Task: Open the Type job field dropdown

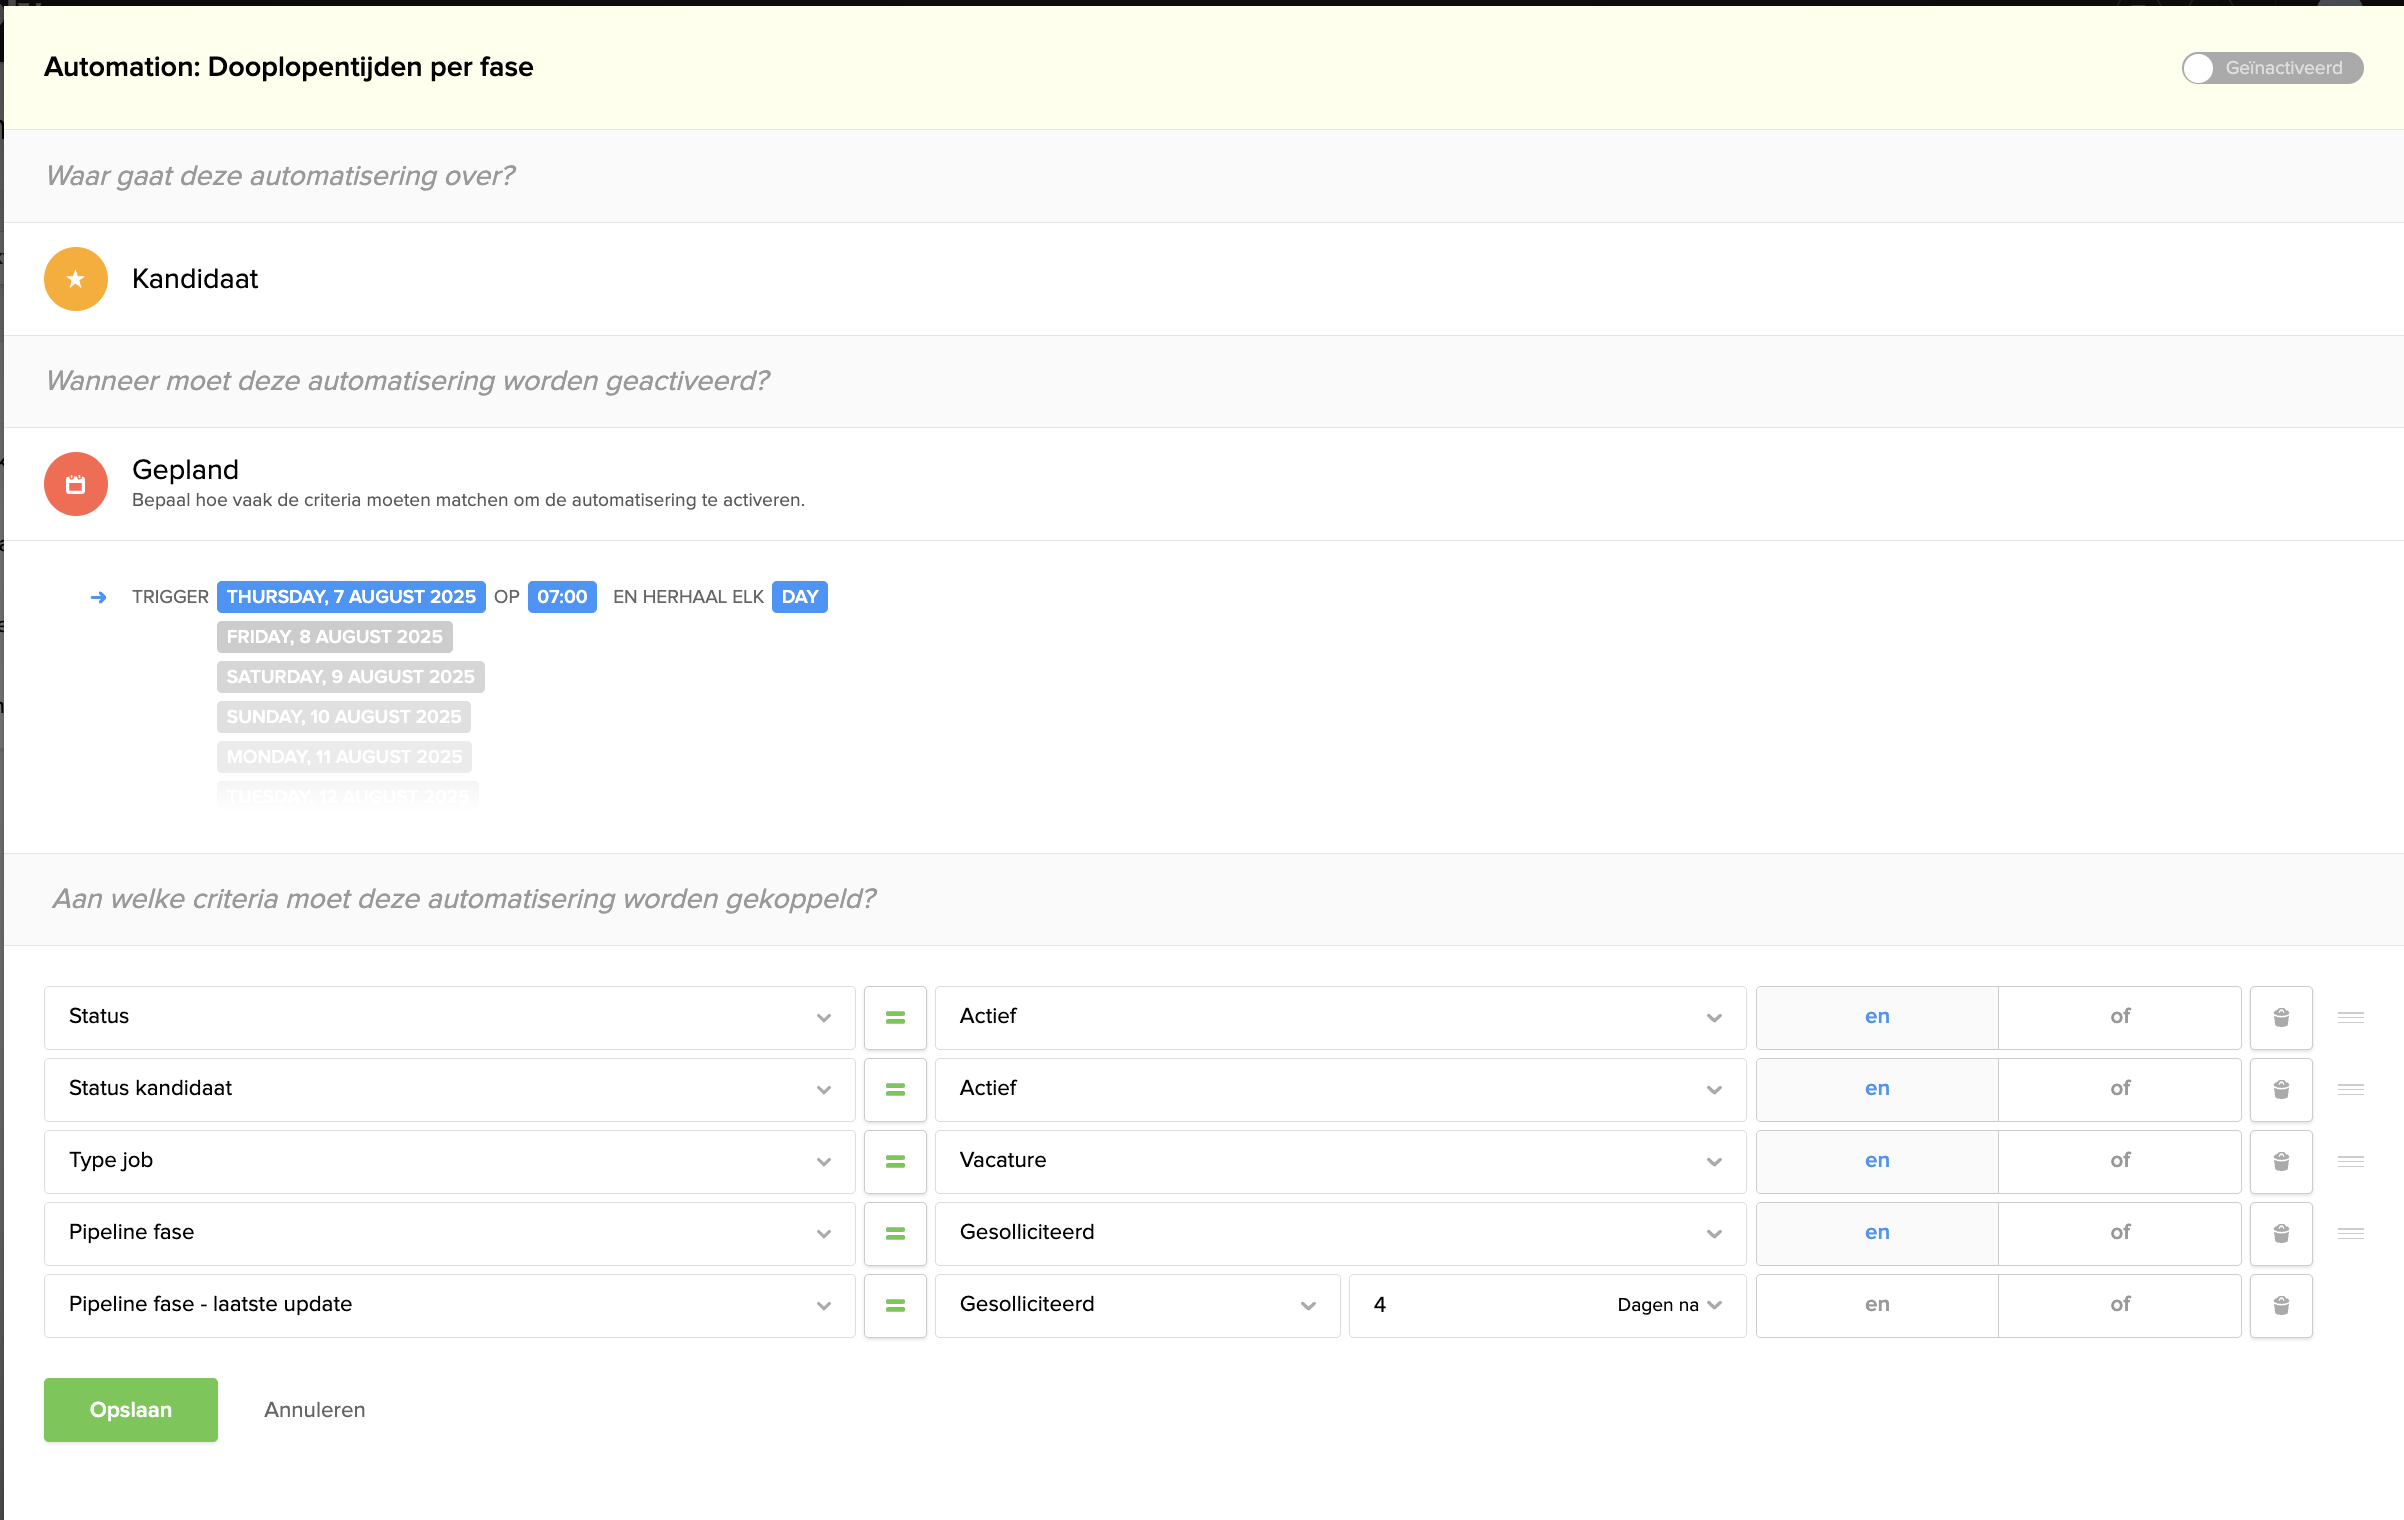Action: [x=450, y=1161]
